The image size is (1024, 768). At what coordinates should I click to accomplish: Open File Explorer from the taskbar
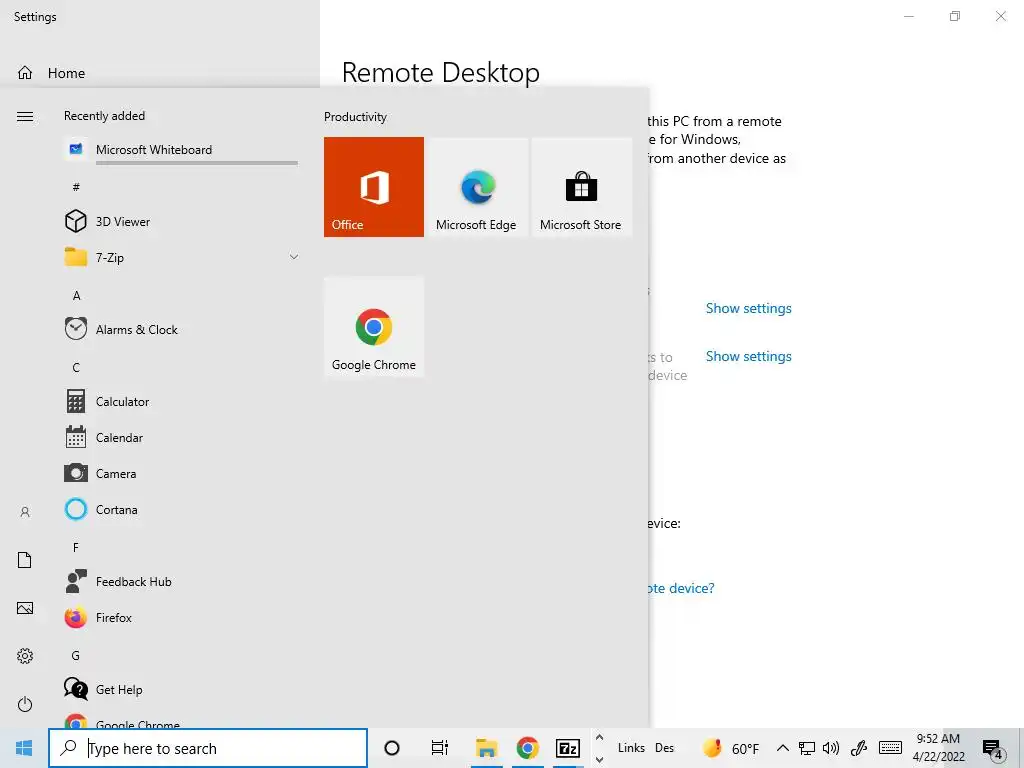click(487, 748)
